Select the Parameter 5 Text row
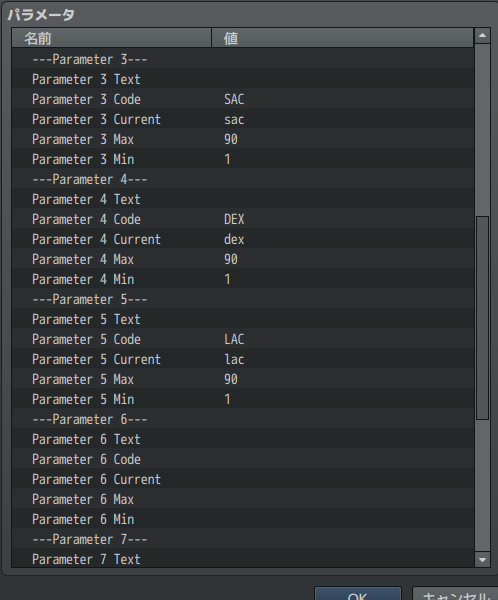 (x=243, y=319)
